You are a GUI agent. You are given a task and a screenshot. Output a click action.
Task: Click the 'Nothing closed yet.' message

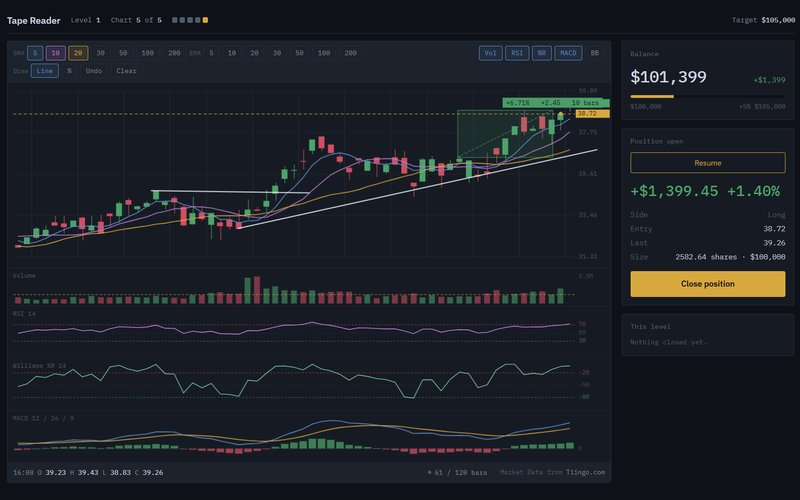click(668, 342)
